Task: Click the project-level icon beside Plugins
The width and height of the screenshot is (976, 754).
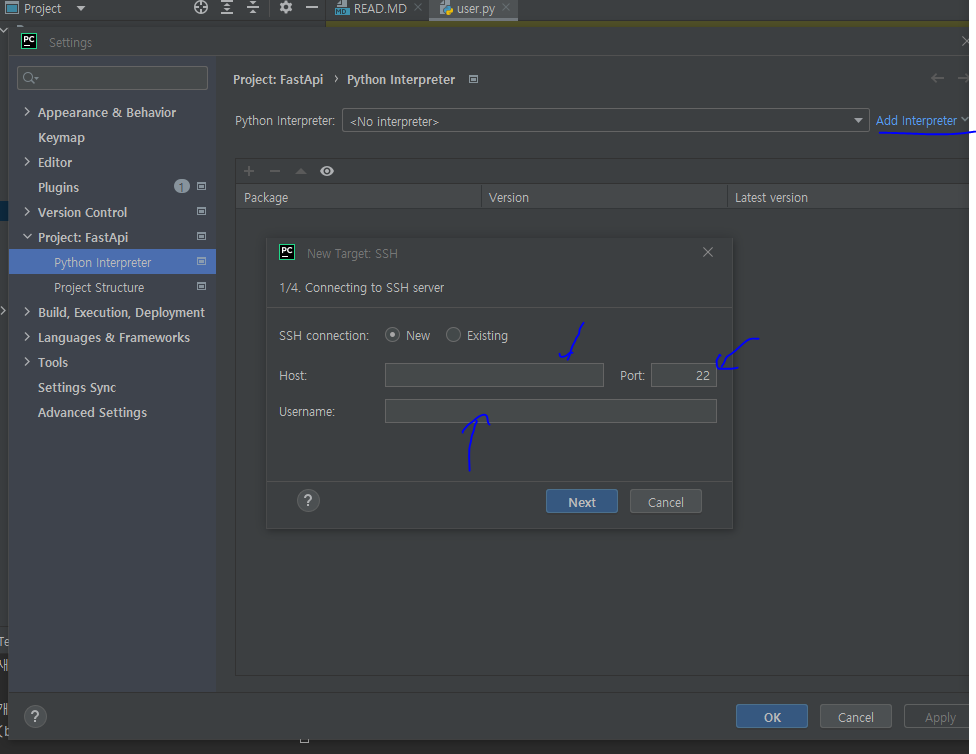Action: (201, 186)
